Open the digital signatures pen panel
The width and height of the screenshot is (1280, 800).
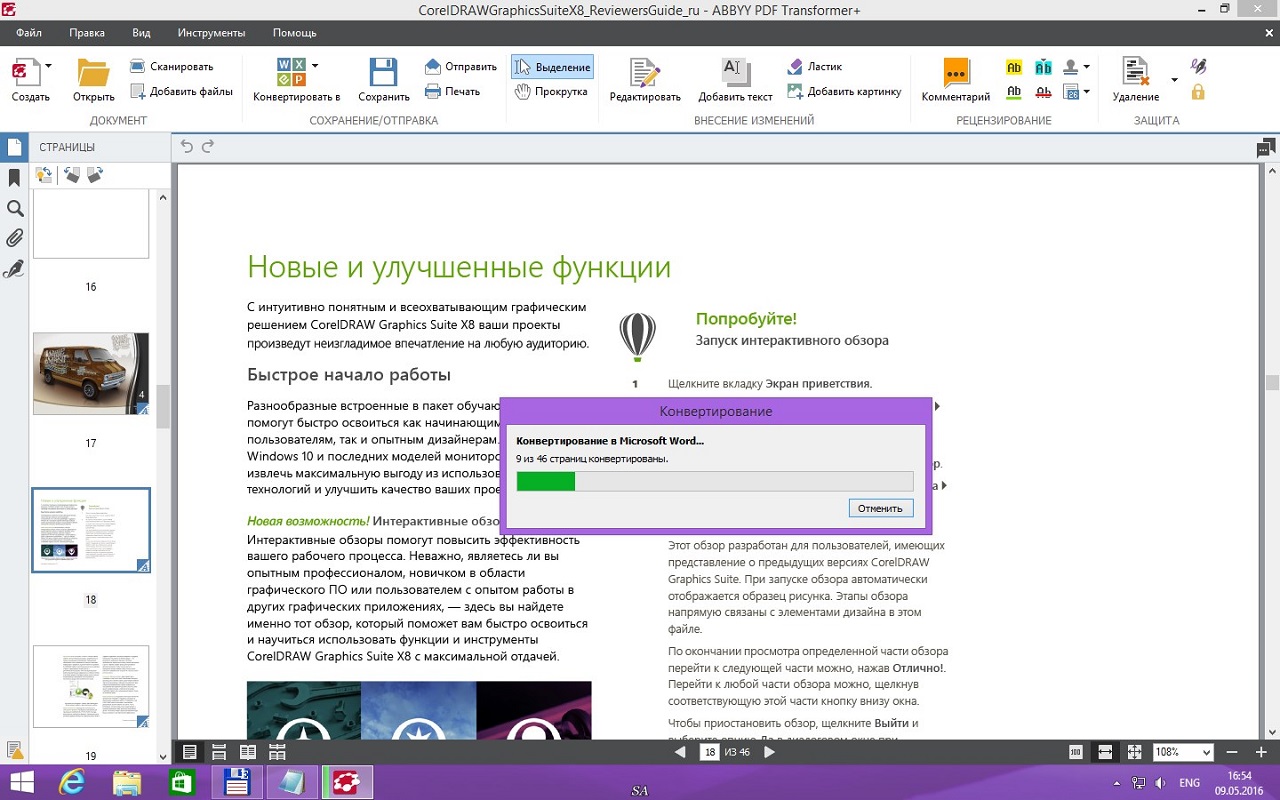(14, 269)
